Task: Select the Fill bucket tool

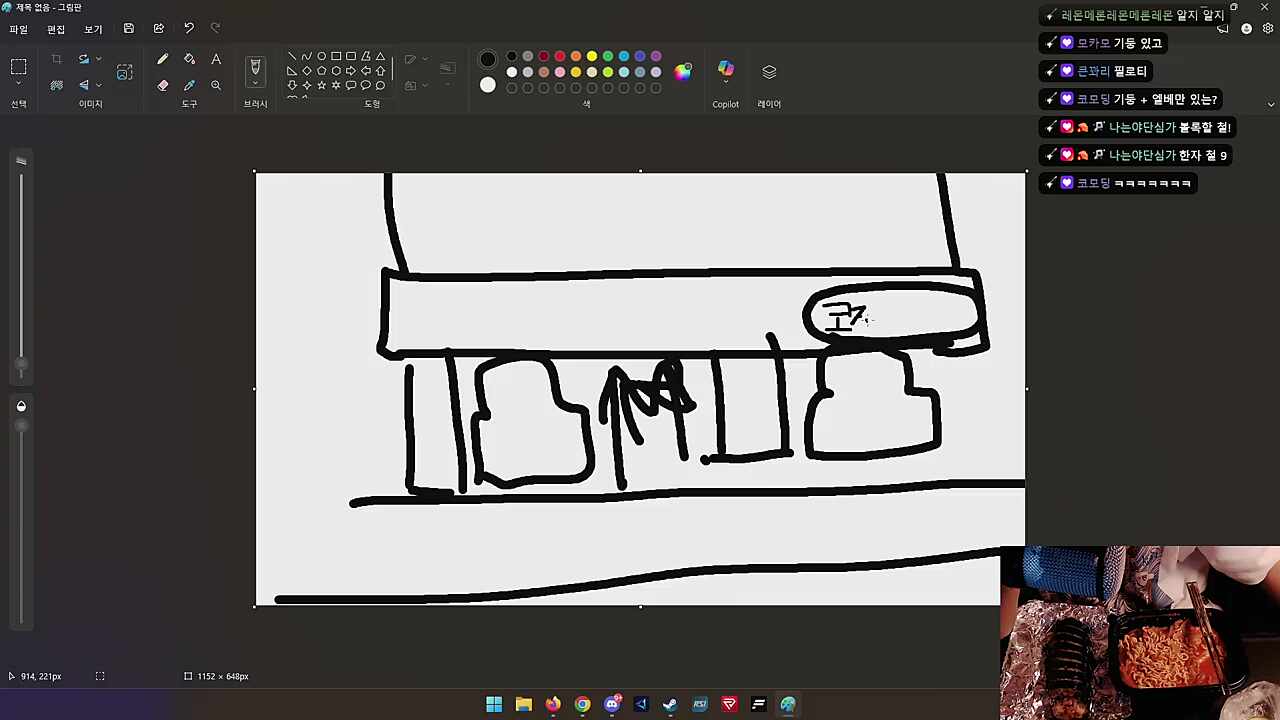Action: point(189,60)
